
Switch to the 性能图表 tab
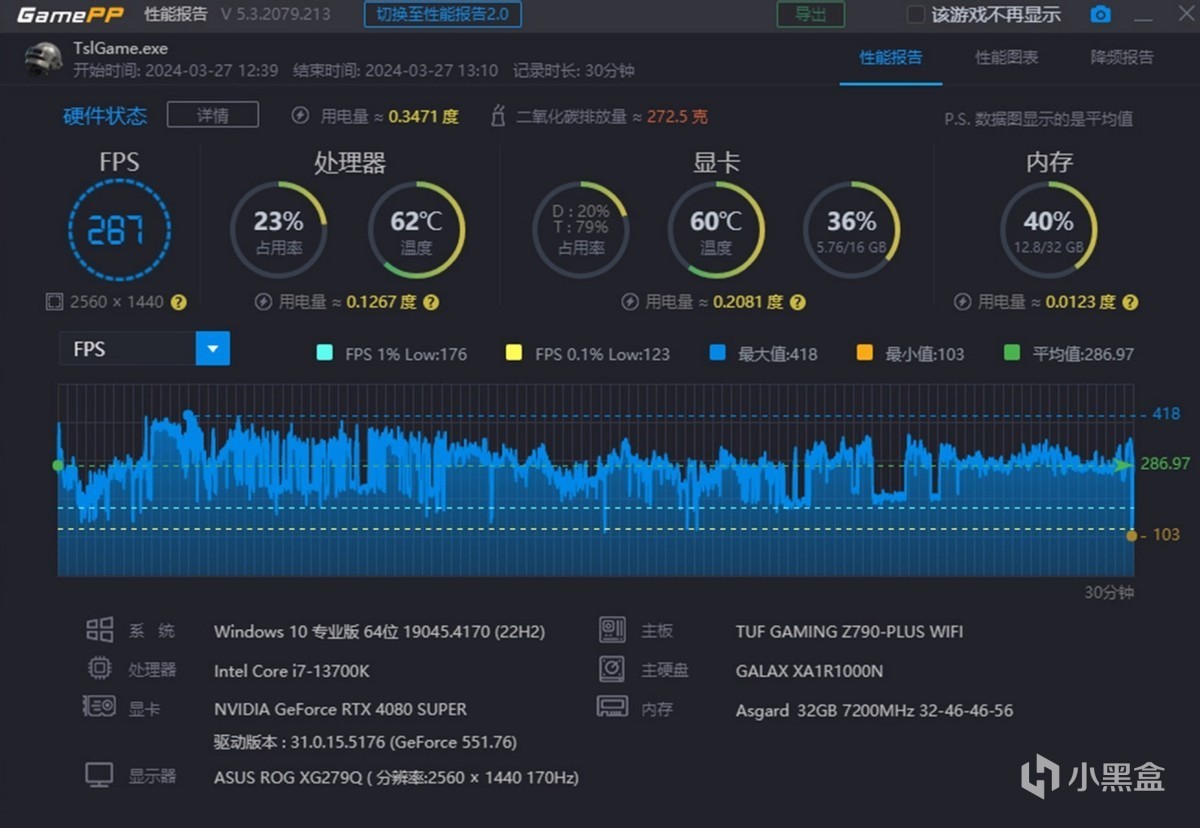[x=1007, y=58]
